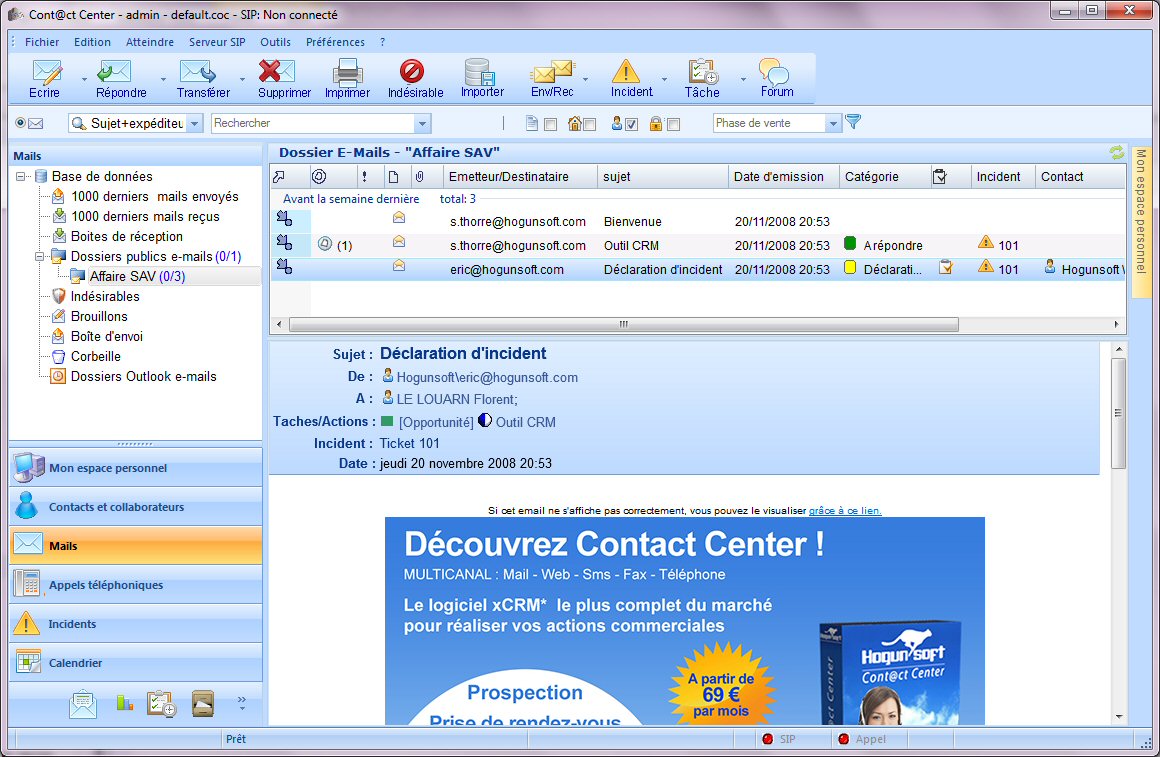Sort by the task clipboard column header
1160x757 pixels.
pos(940,176)
